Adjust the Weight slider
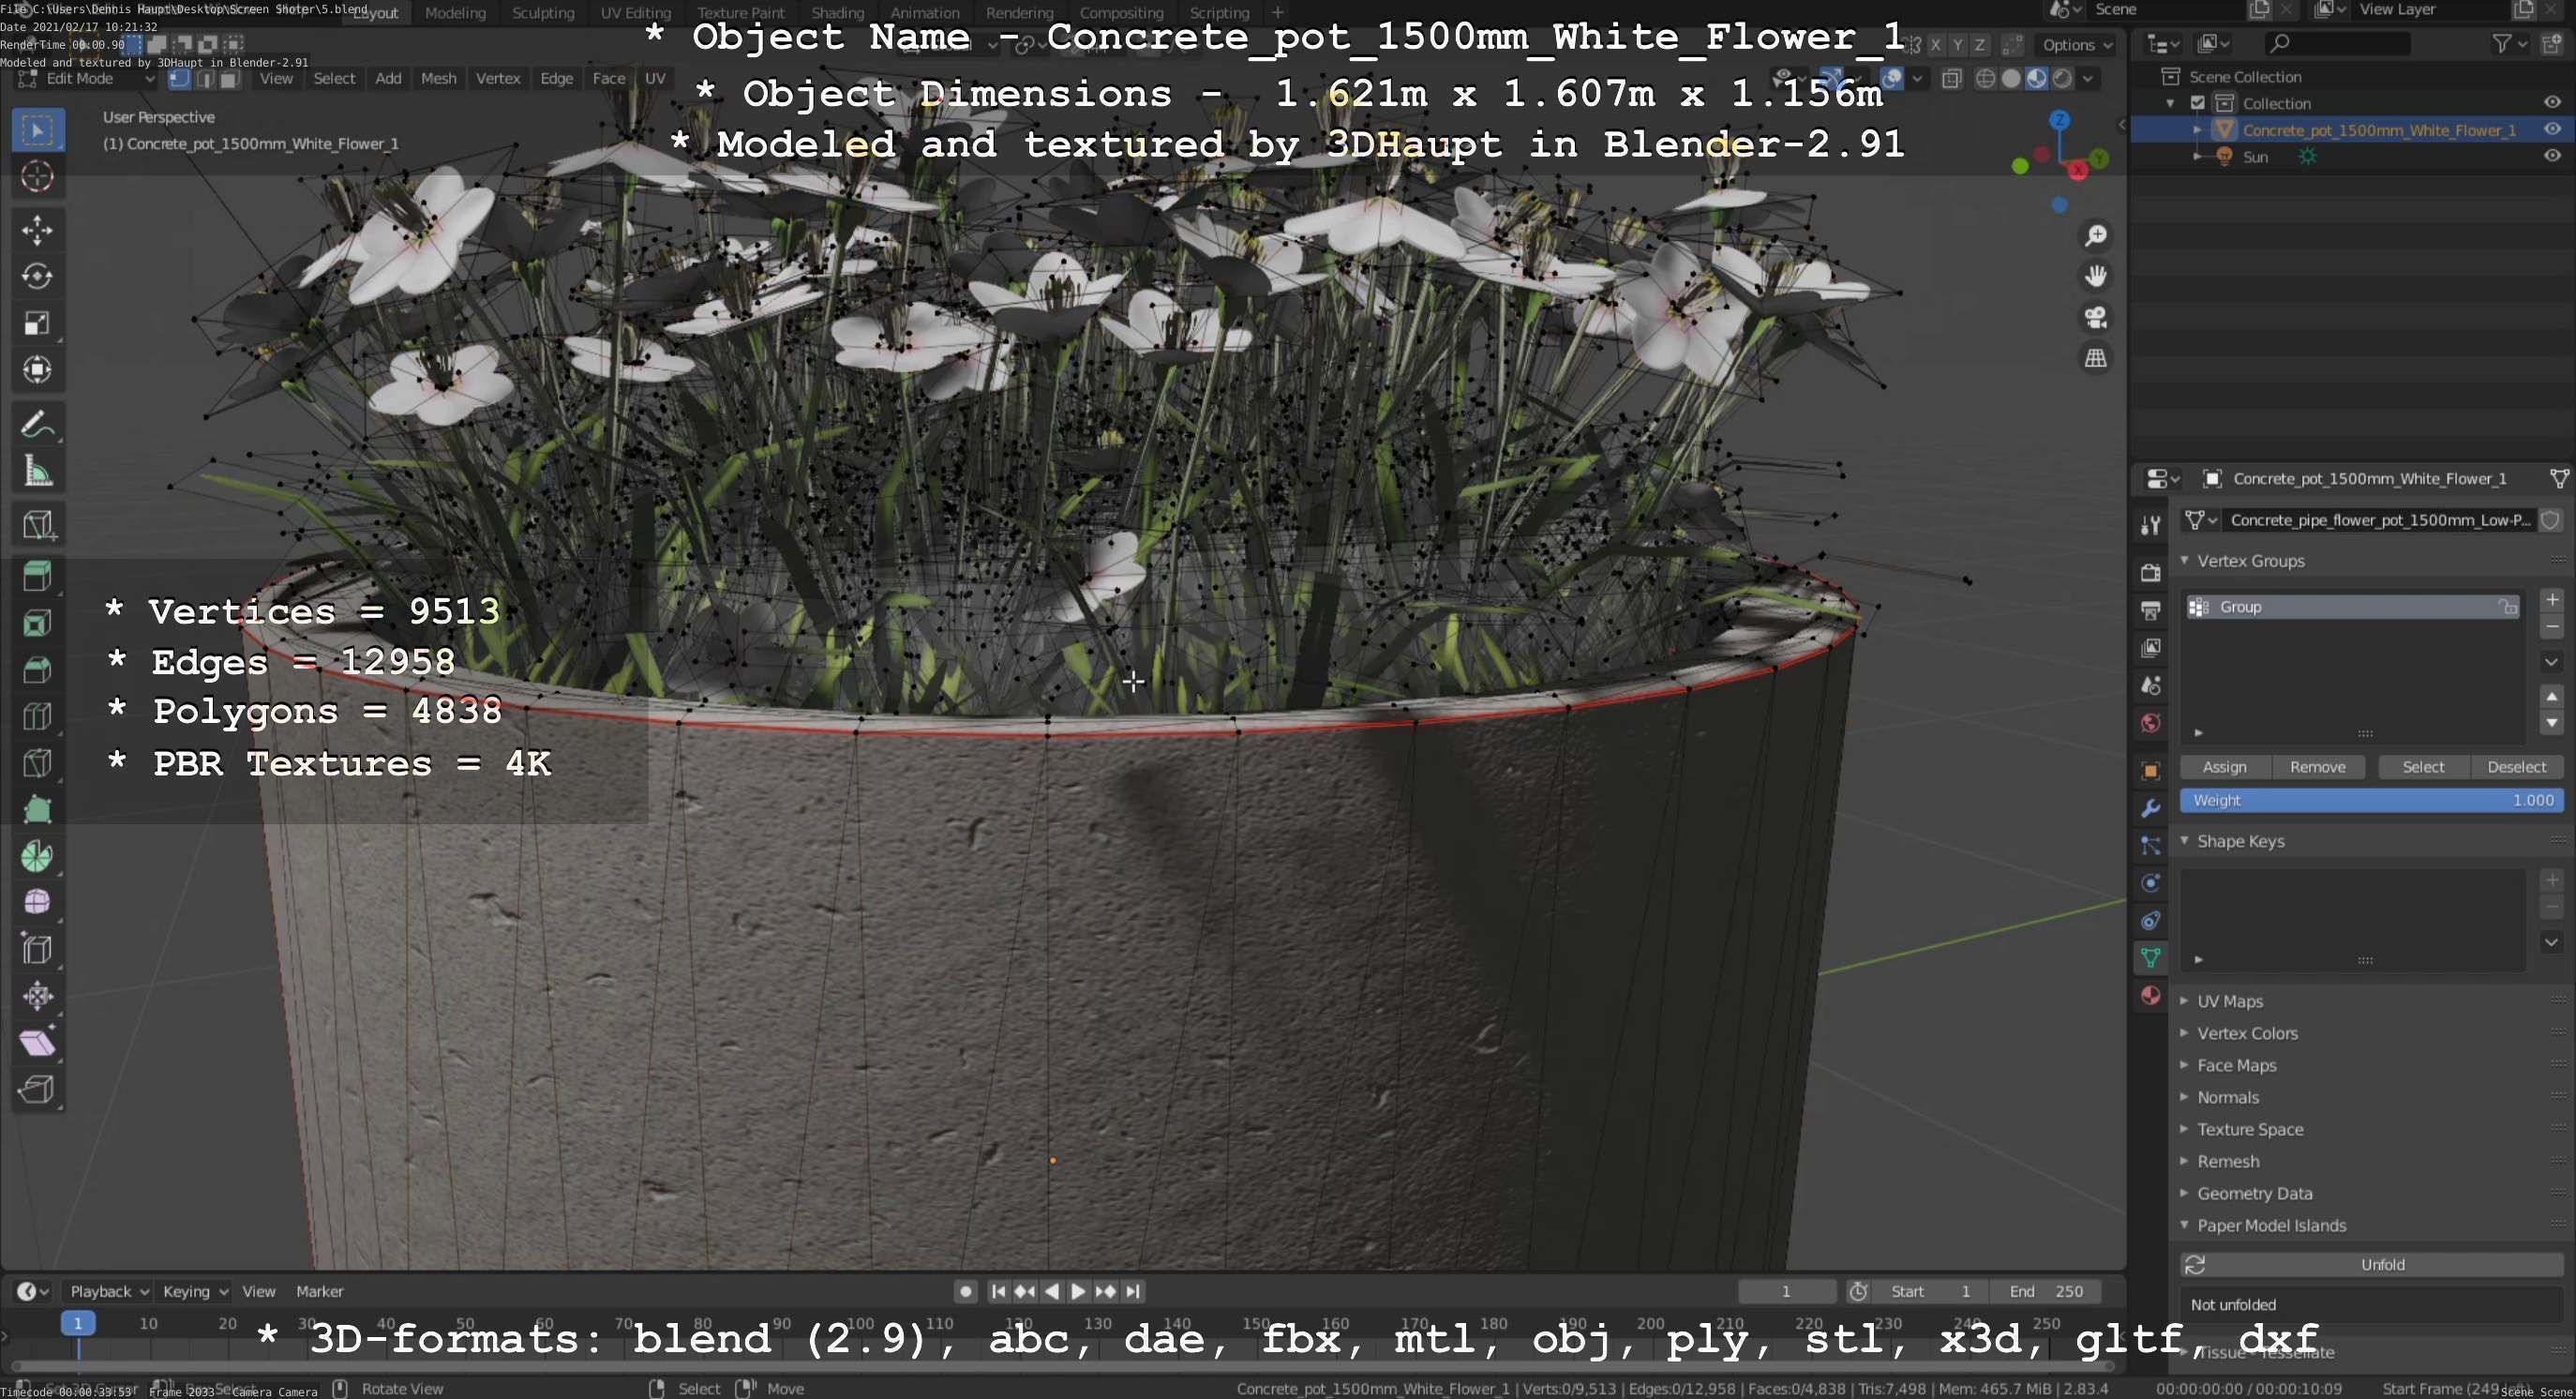 click(2372, 800)
